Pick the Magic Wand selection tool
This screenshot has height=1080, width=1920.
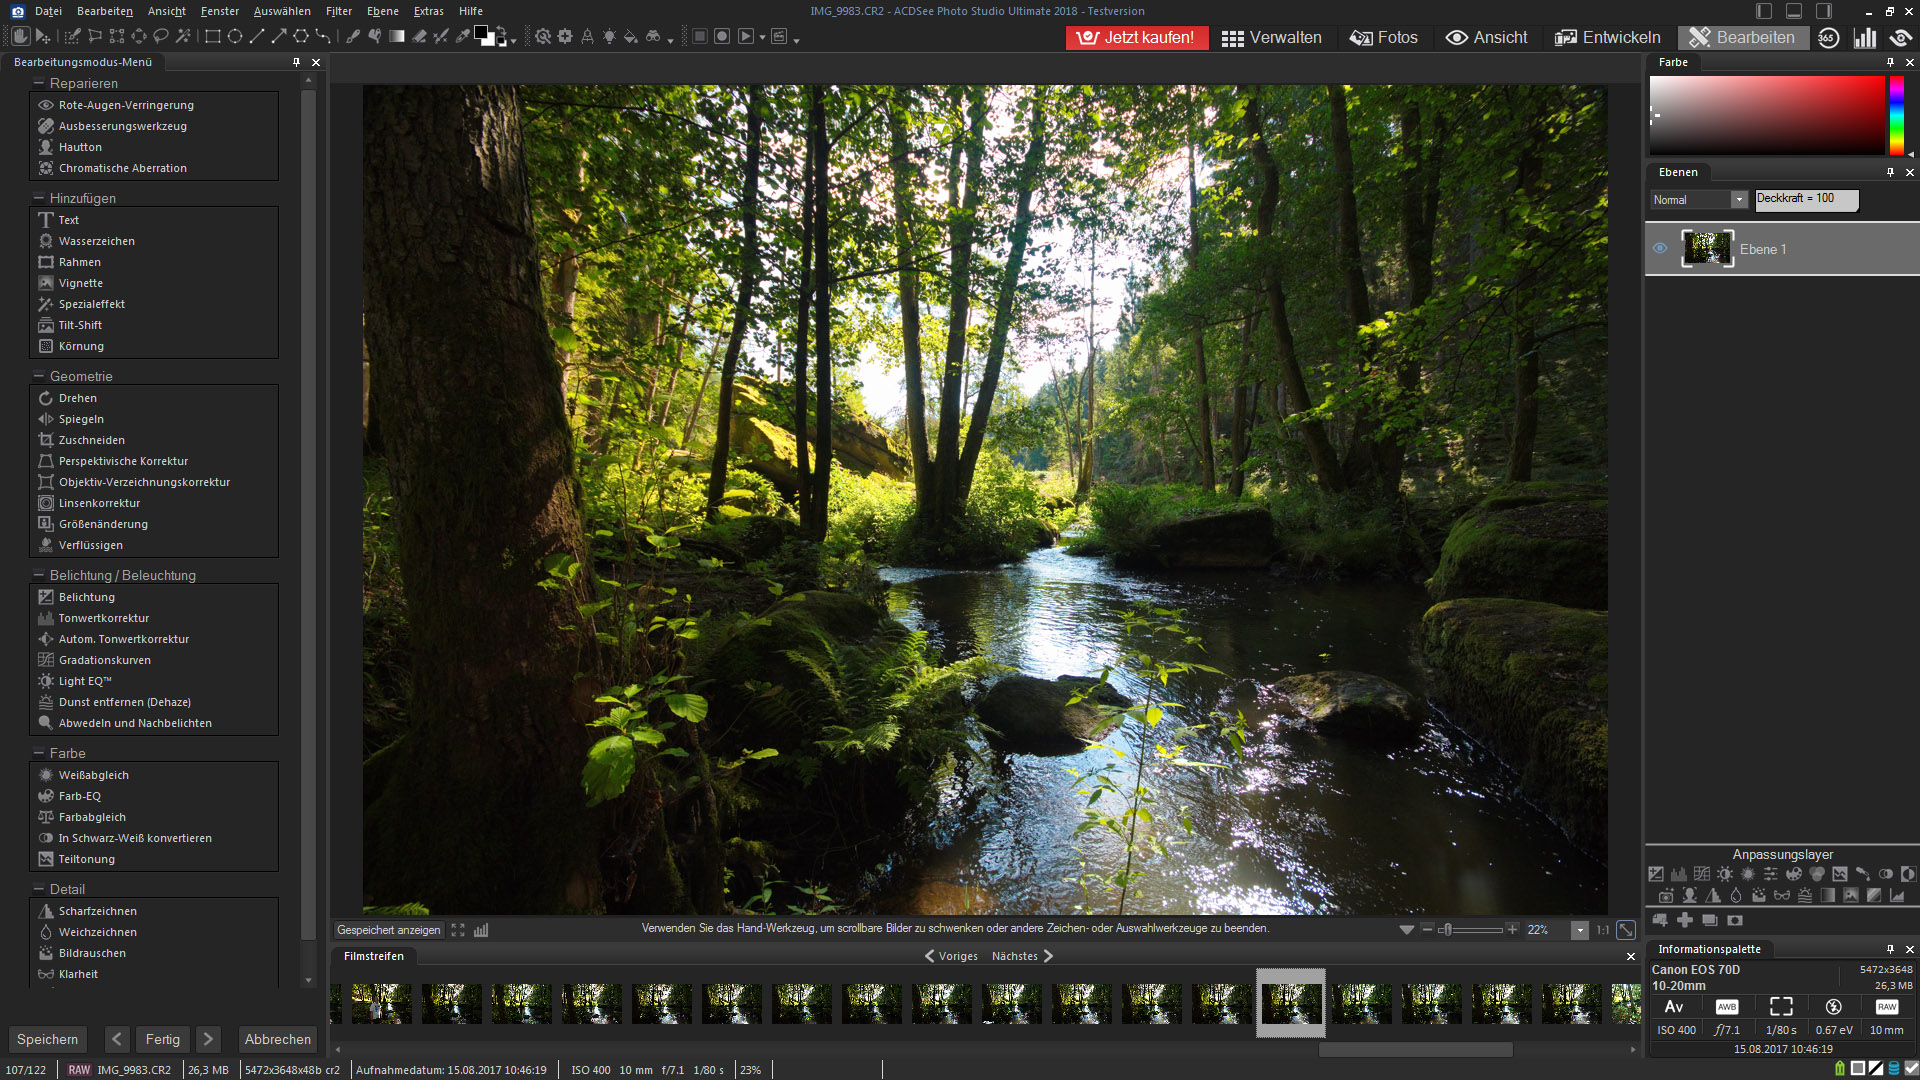[183, 36]
